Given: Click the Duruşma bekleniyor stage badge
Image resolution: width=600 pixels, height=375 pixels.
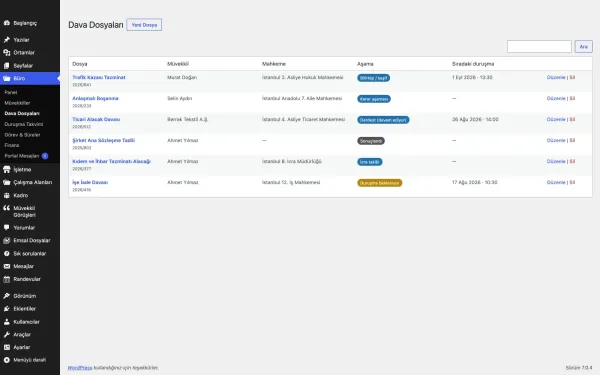Looking at the screenshot, I should (380, 183).
